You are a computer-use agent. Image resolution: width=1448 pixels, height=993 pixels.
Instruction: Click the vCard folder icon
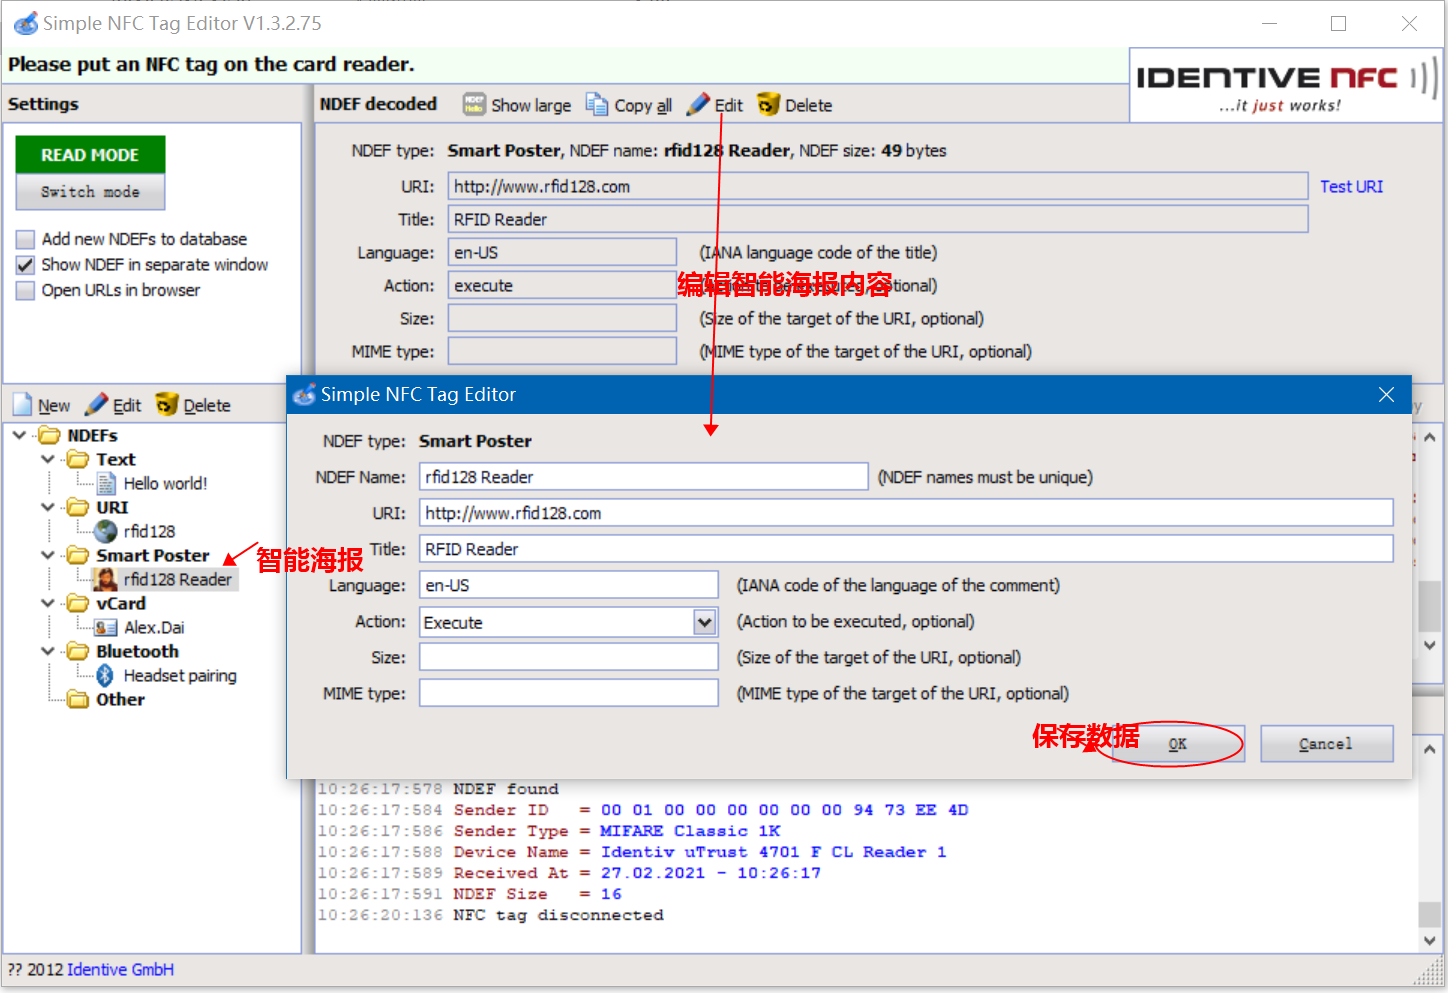(78, 603)
